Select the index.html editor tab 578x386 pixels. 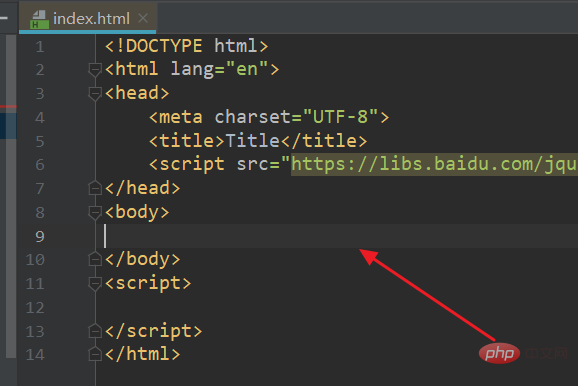[88, 18]
